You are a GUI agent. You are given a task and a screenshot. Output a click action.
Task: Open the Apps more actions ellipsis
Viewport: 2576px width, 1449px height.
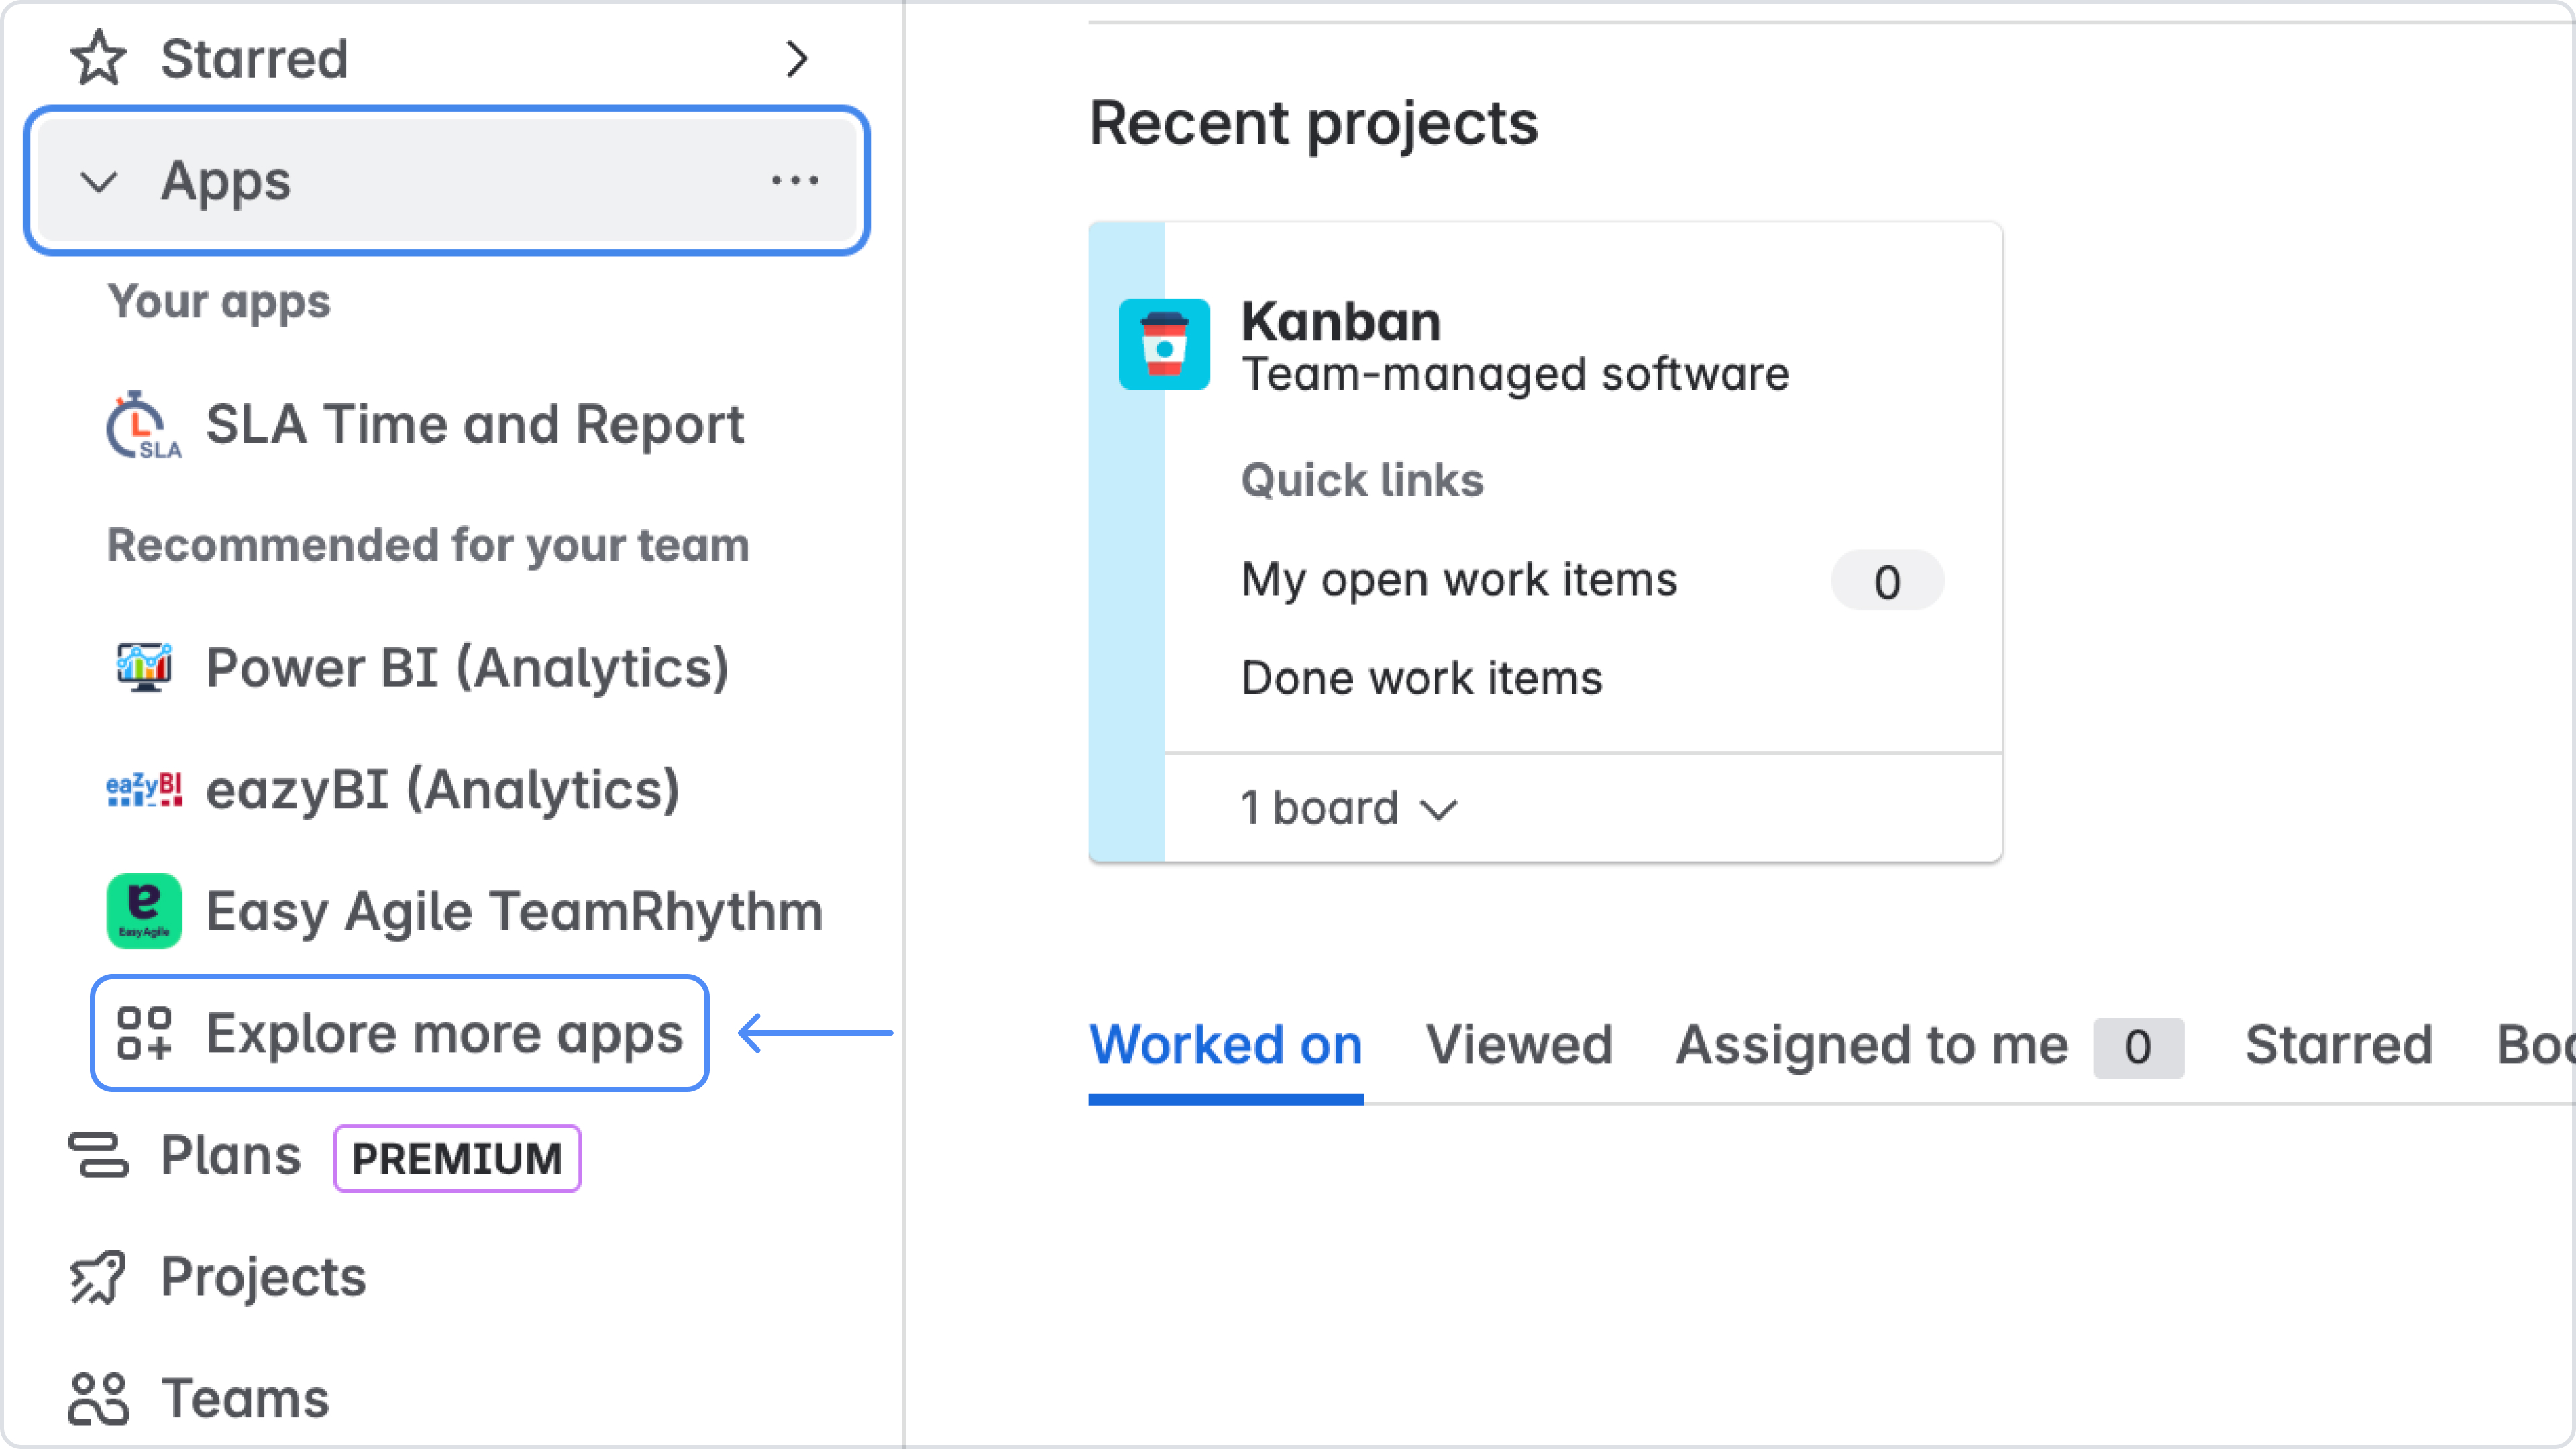[795, 181]
